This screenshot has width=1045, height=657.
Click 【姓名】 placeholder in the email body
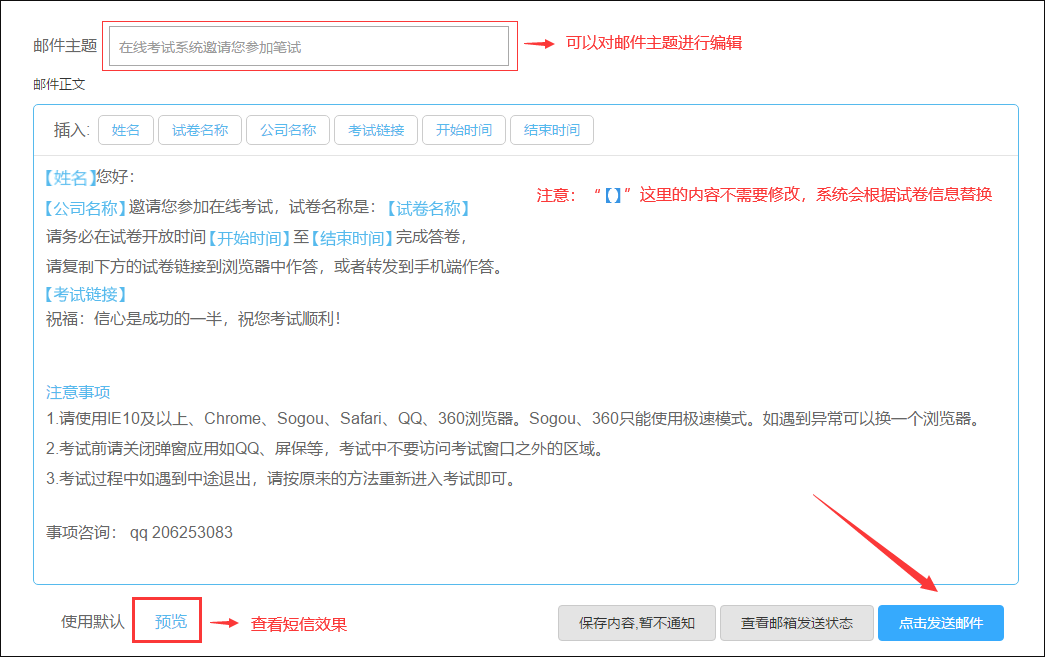[x=71, y=177]
